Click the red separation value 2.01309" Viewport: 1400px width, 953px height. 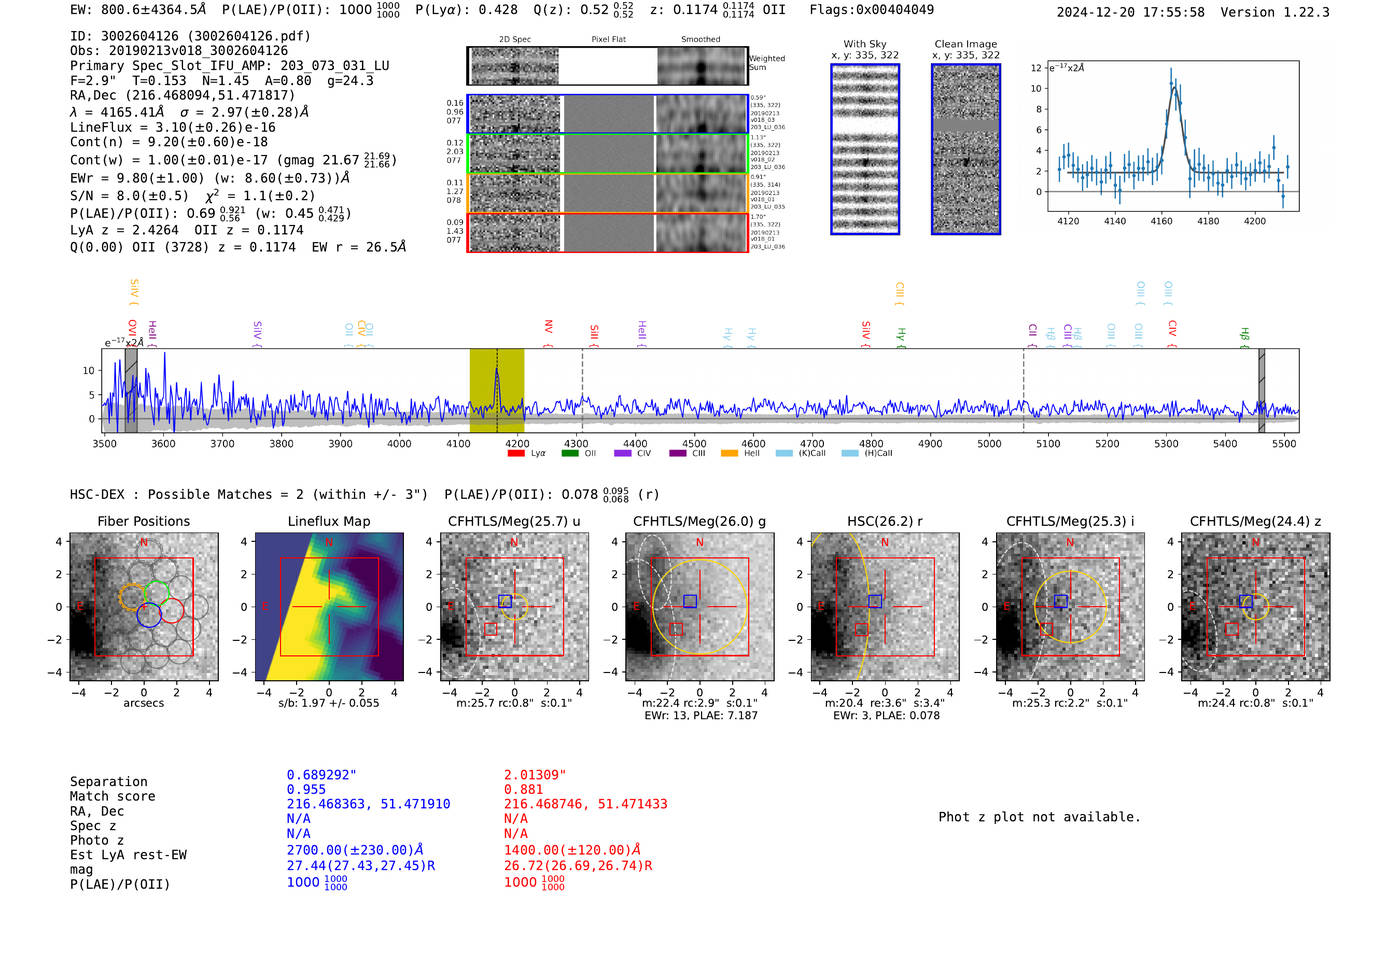[535, 775]
